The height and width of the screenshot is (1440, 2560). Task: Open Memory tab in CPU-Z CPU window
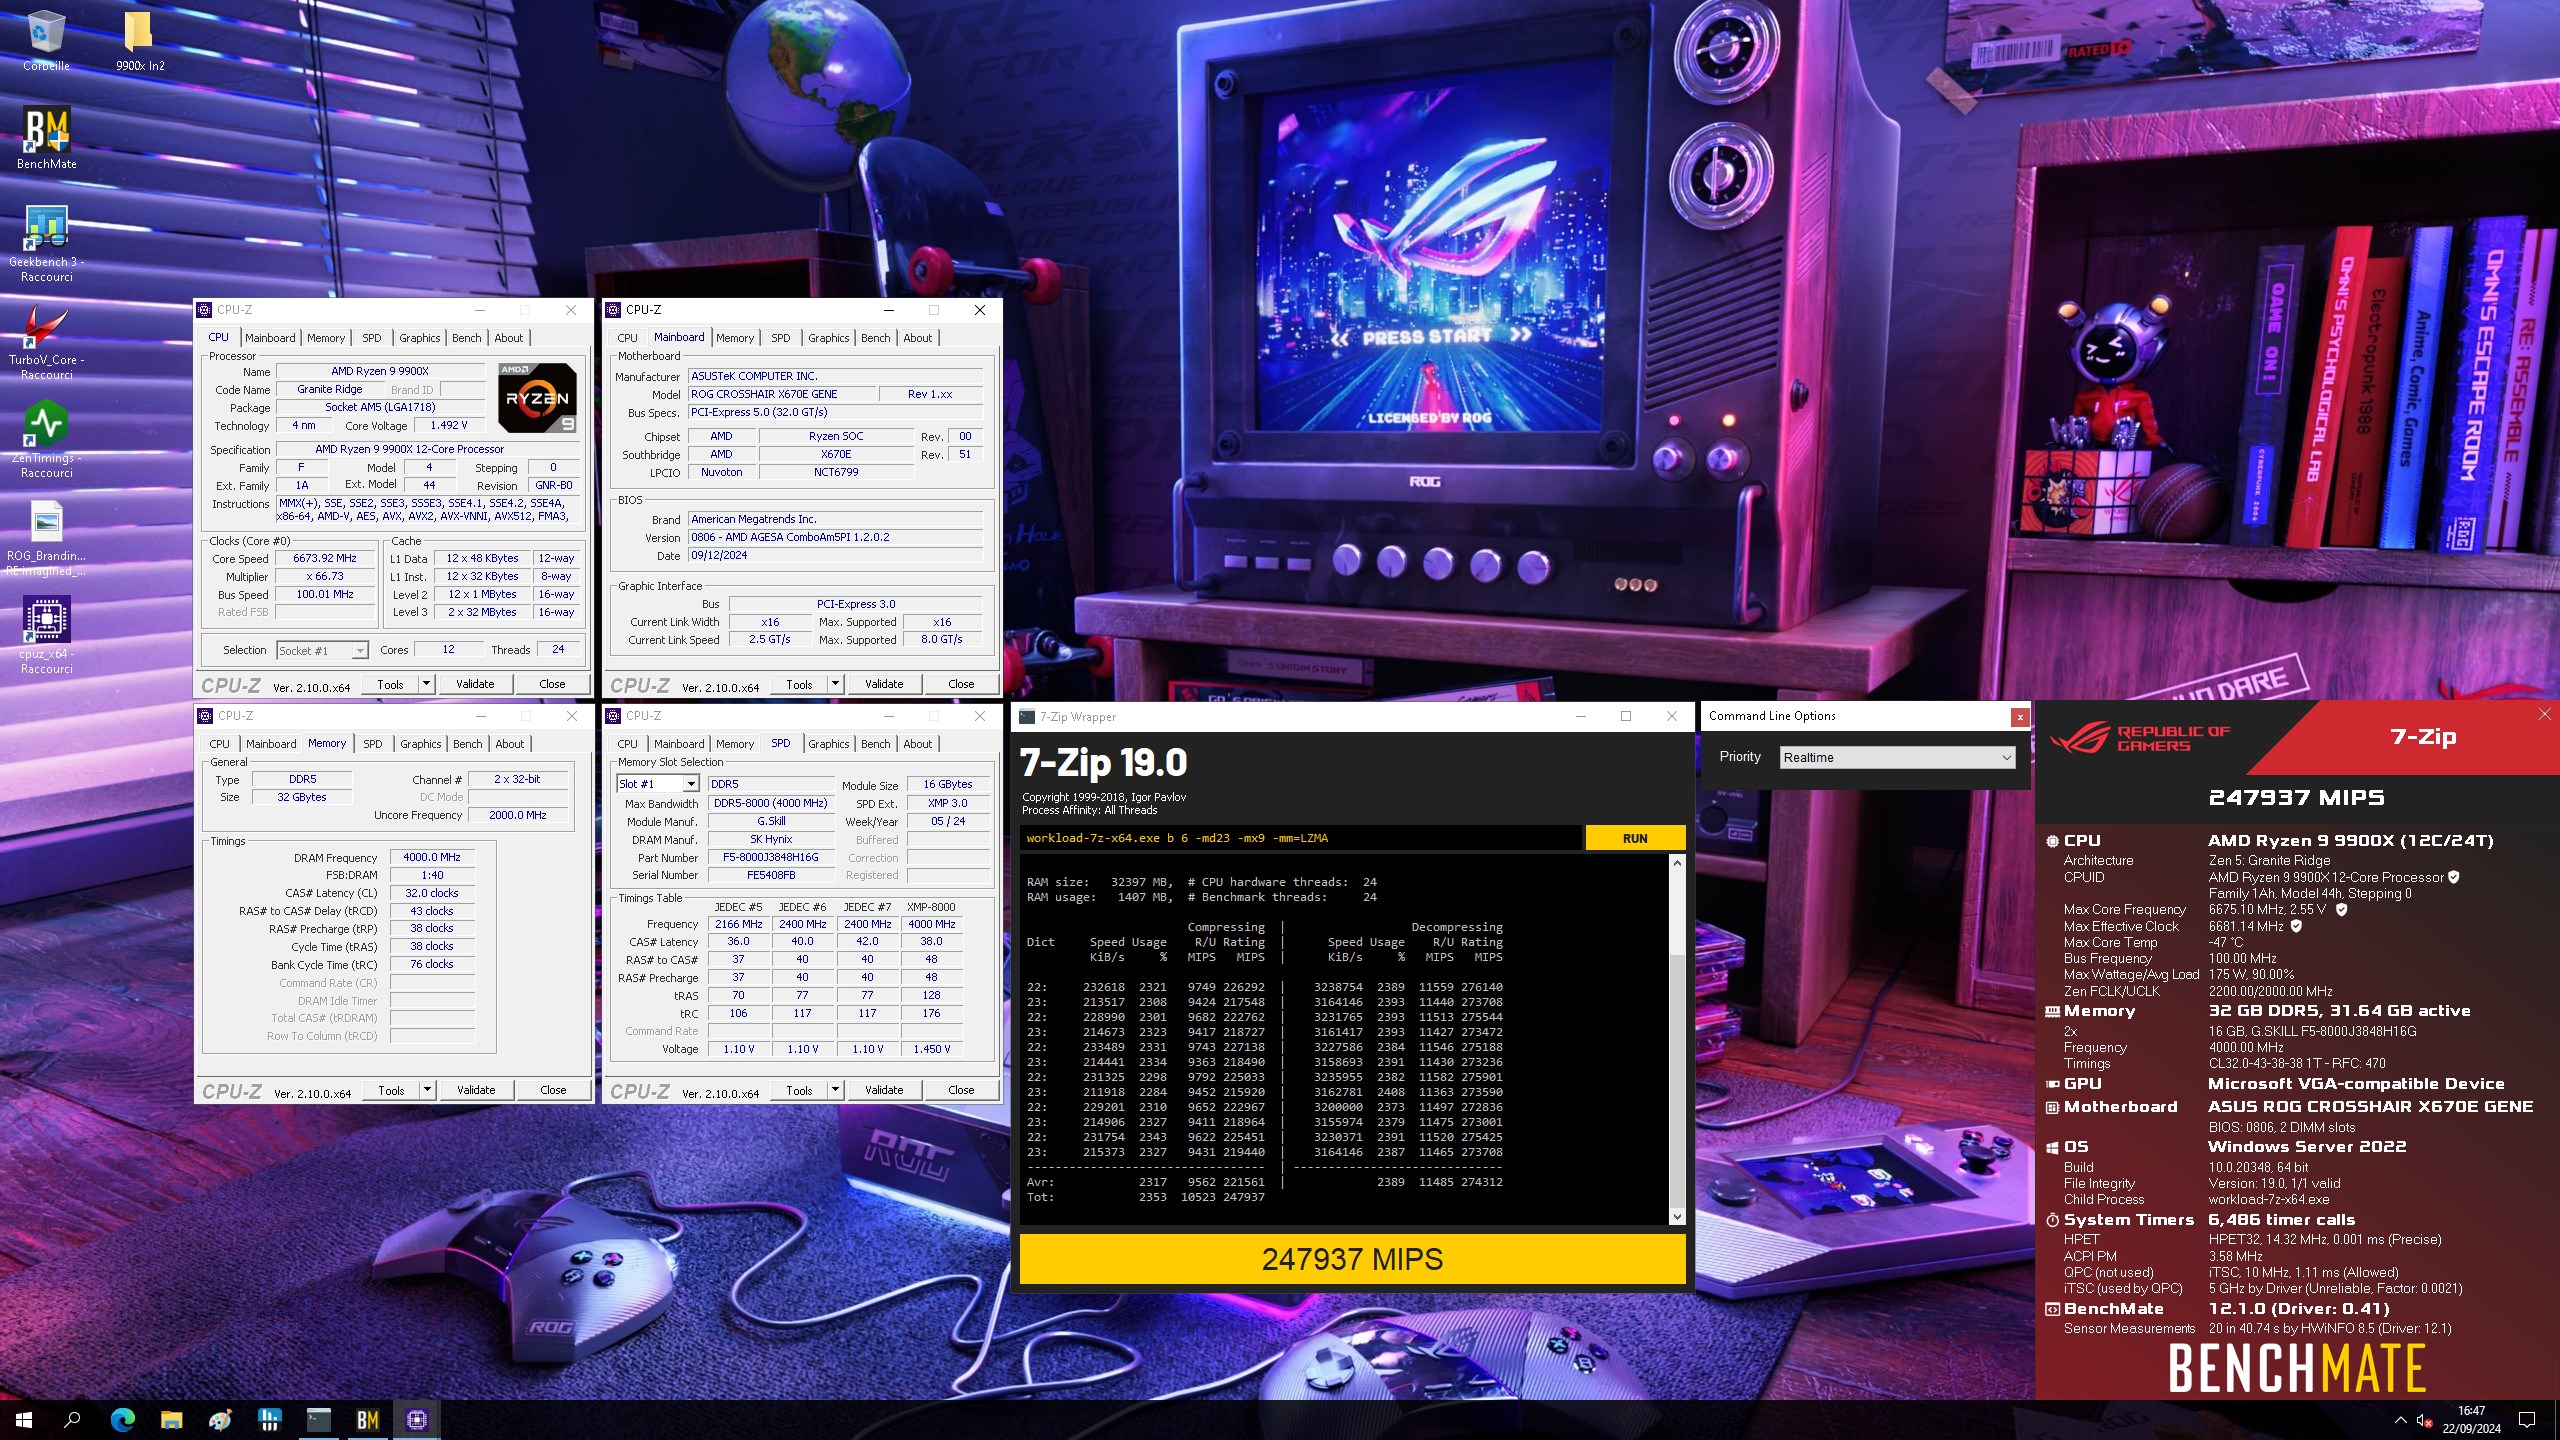point(326,338)
